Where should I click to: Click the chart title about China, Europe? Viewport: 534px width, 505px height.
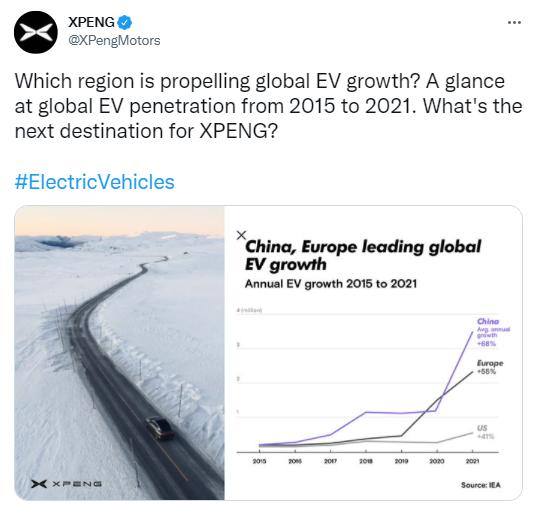363,255
